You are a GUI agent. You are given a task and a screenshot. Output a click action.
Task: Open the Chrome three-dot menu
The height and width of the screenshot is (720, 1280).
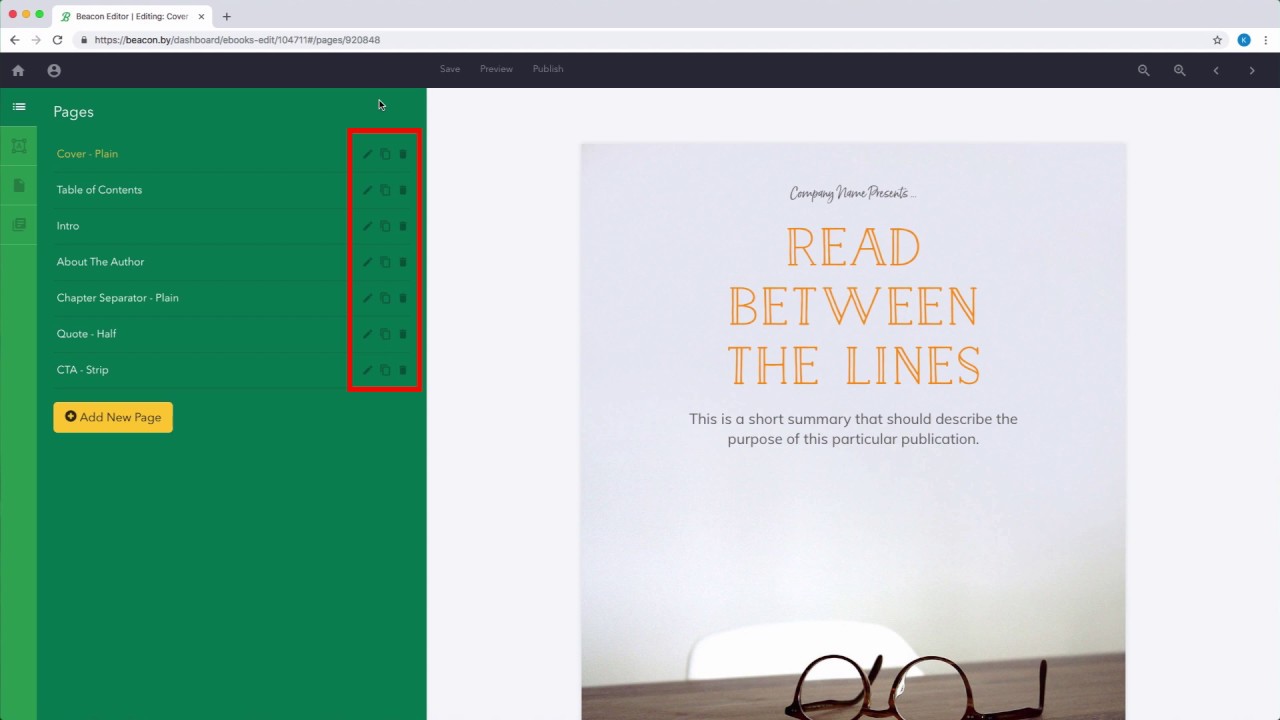[x=1266, y=40]
